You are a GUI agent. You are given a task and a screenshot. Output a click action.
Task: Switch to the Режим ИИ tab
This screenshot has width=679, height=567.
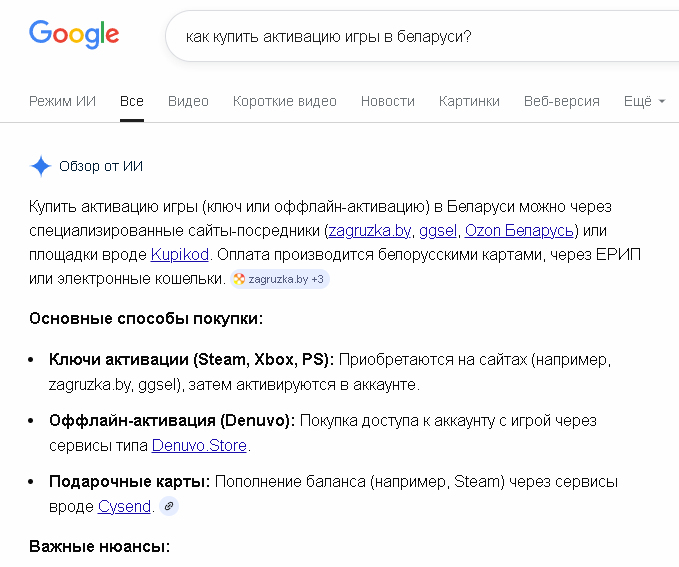(x=62, y=101)
